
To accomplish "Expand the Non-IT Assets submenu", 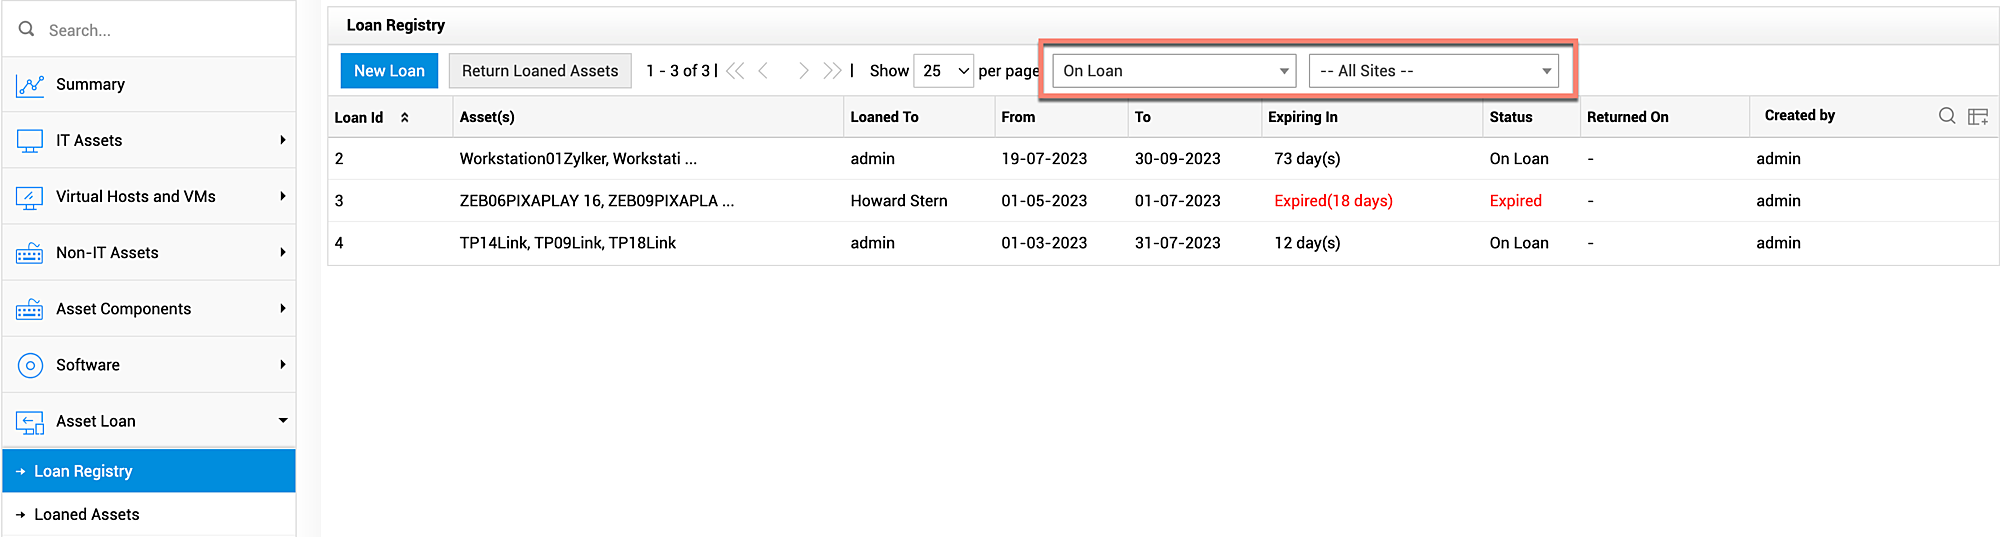I will [x=283, y=253].
